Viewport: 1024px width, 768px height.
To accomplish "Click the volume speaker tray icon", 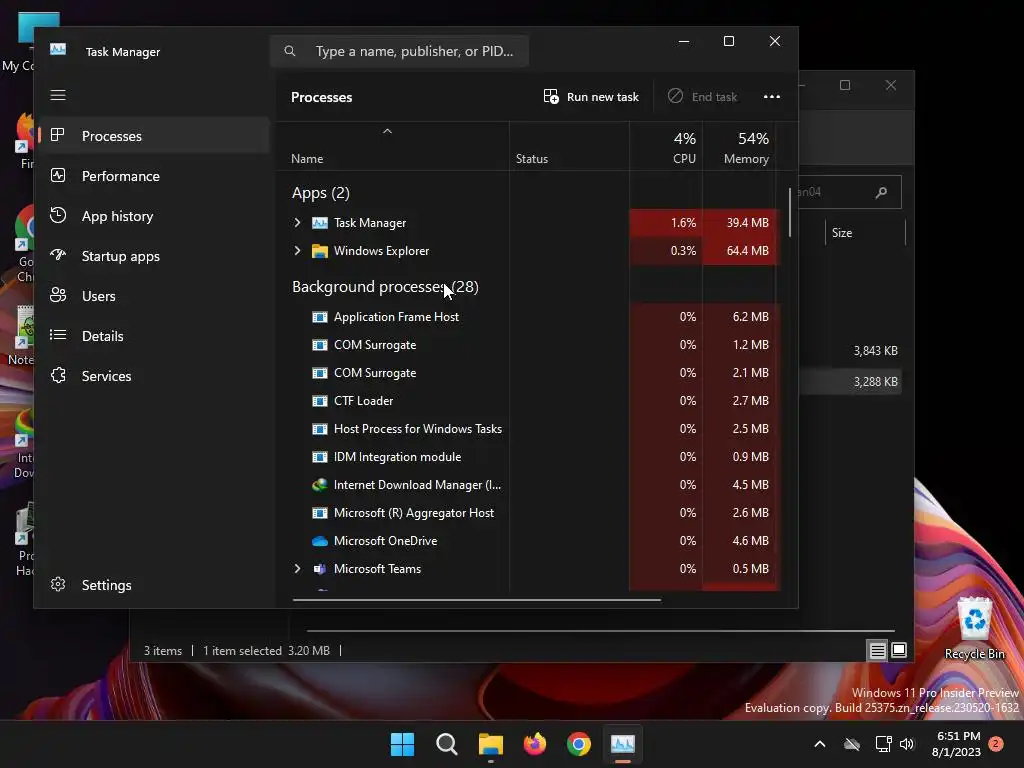I will (906, 744).
